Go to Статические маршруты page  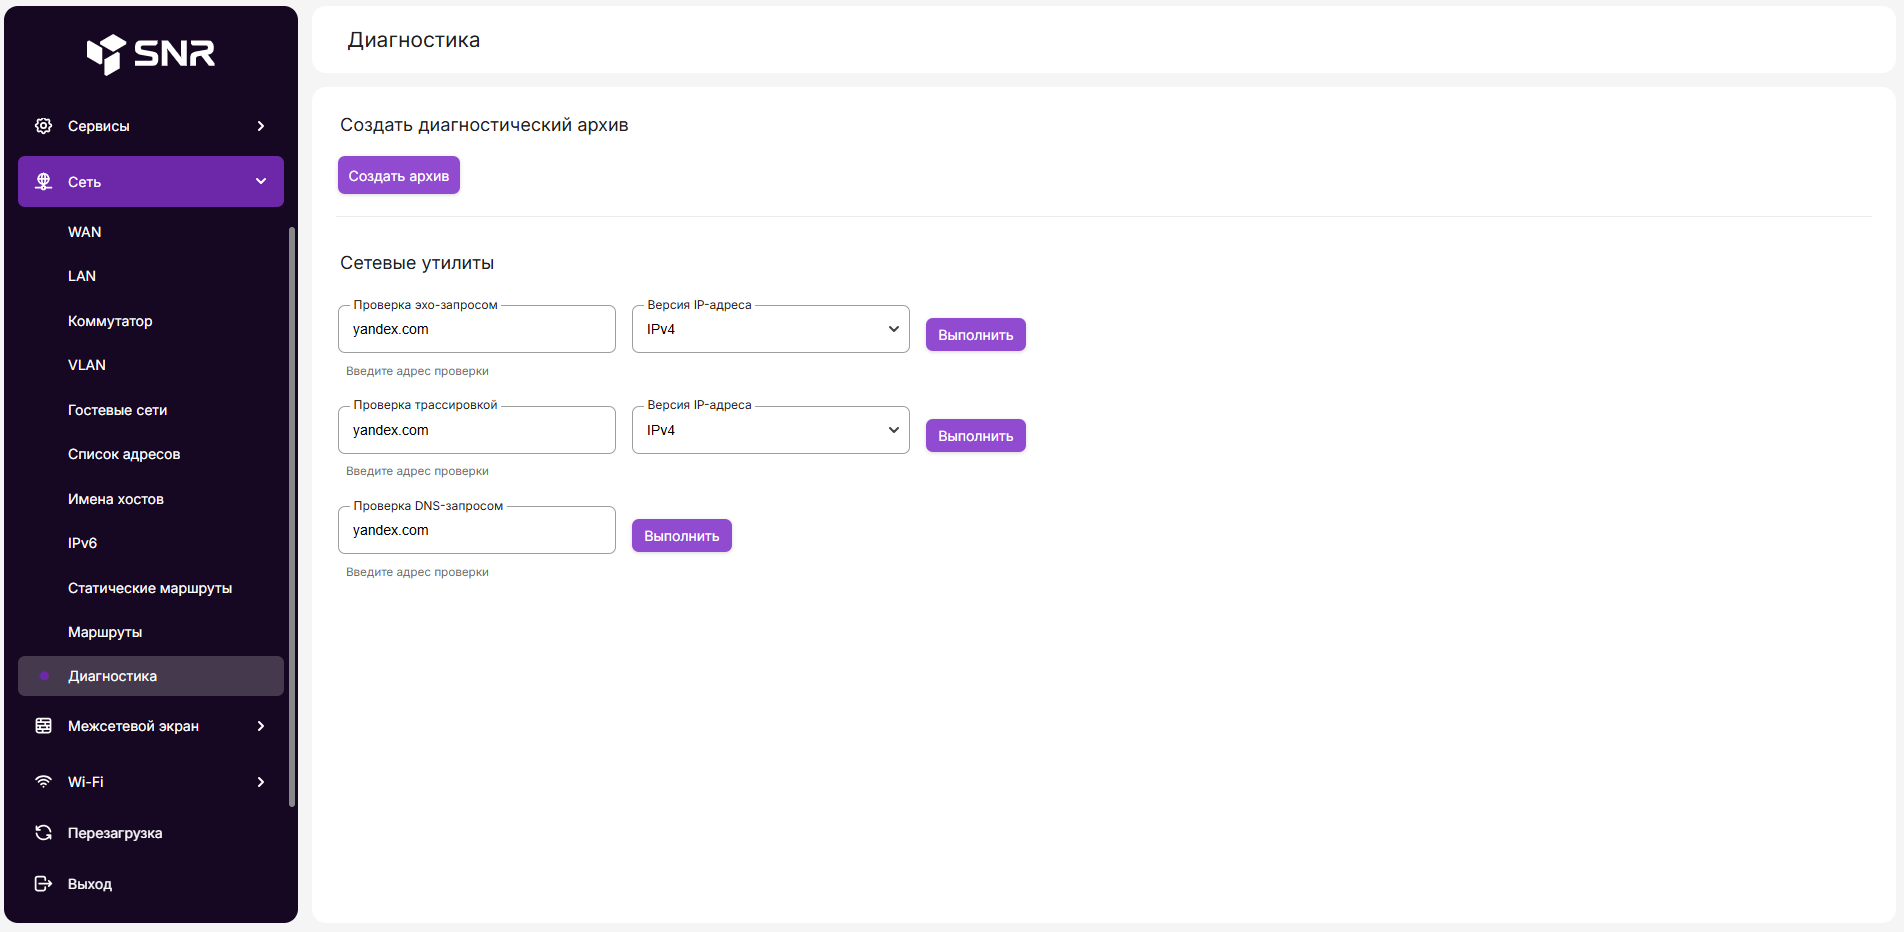(150, 588)
